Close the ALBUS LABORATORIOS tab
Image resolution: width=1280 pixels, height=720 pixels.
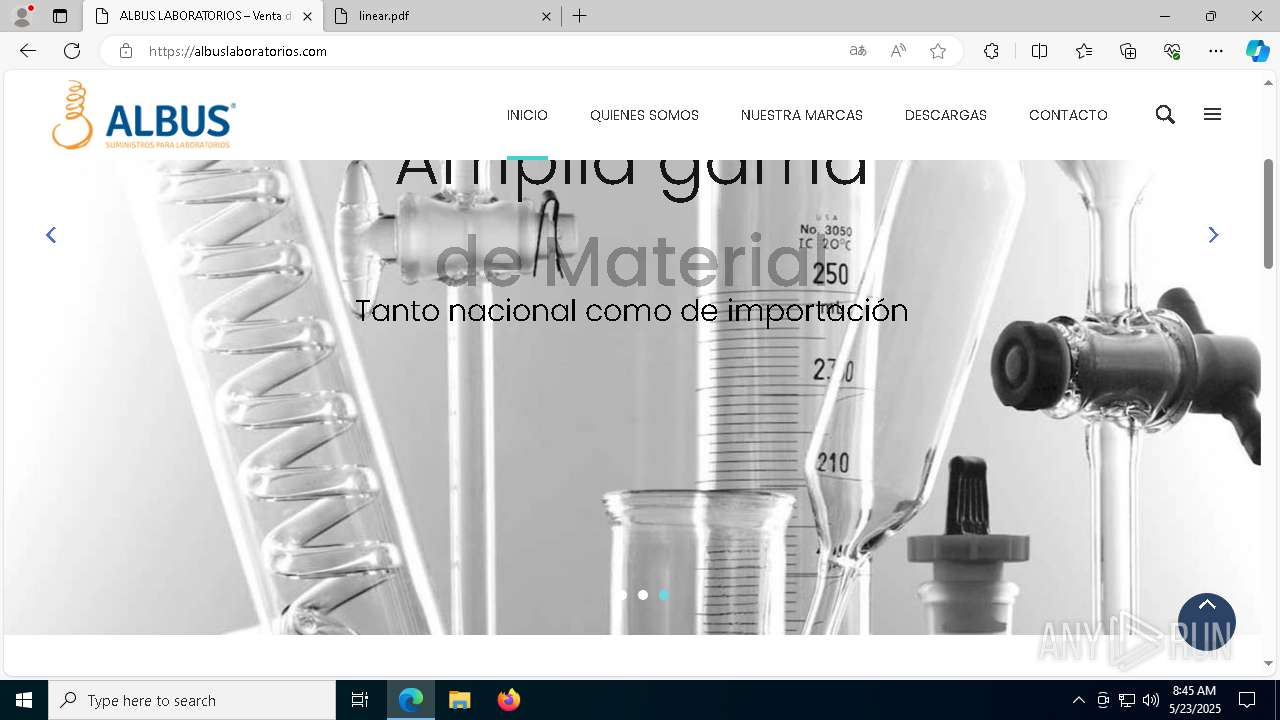pos(307,16)
